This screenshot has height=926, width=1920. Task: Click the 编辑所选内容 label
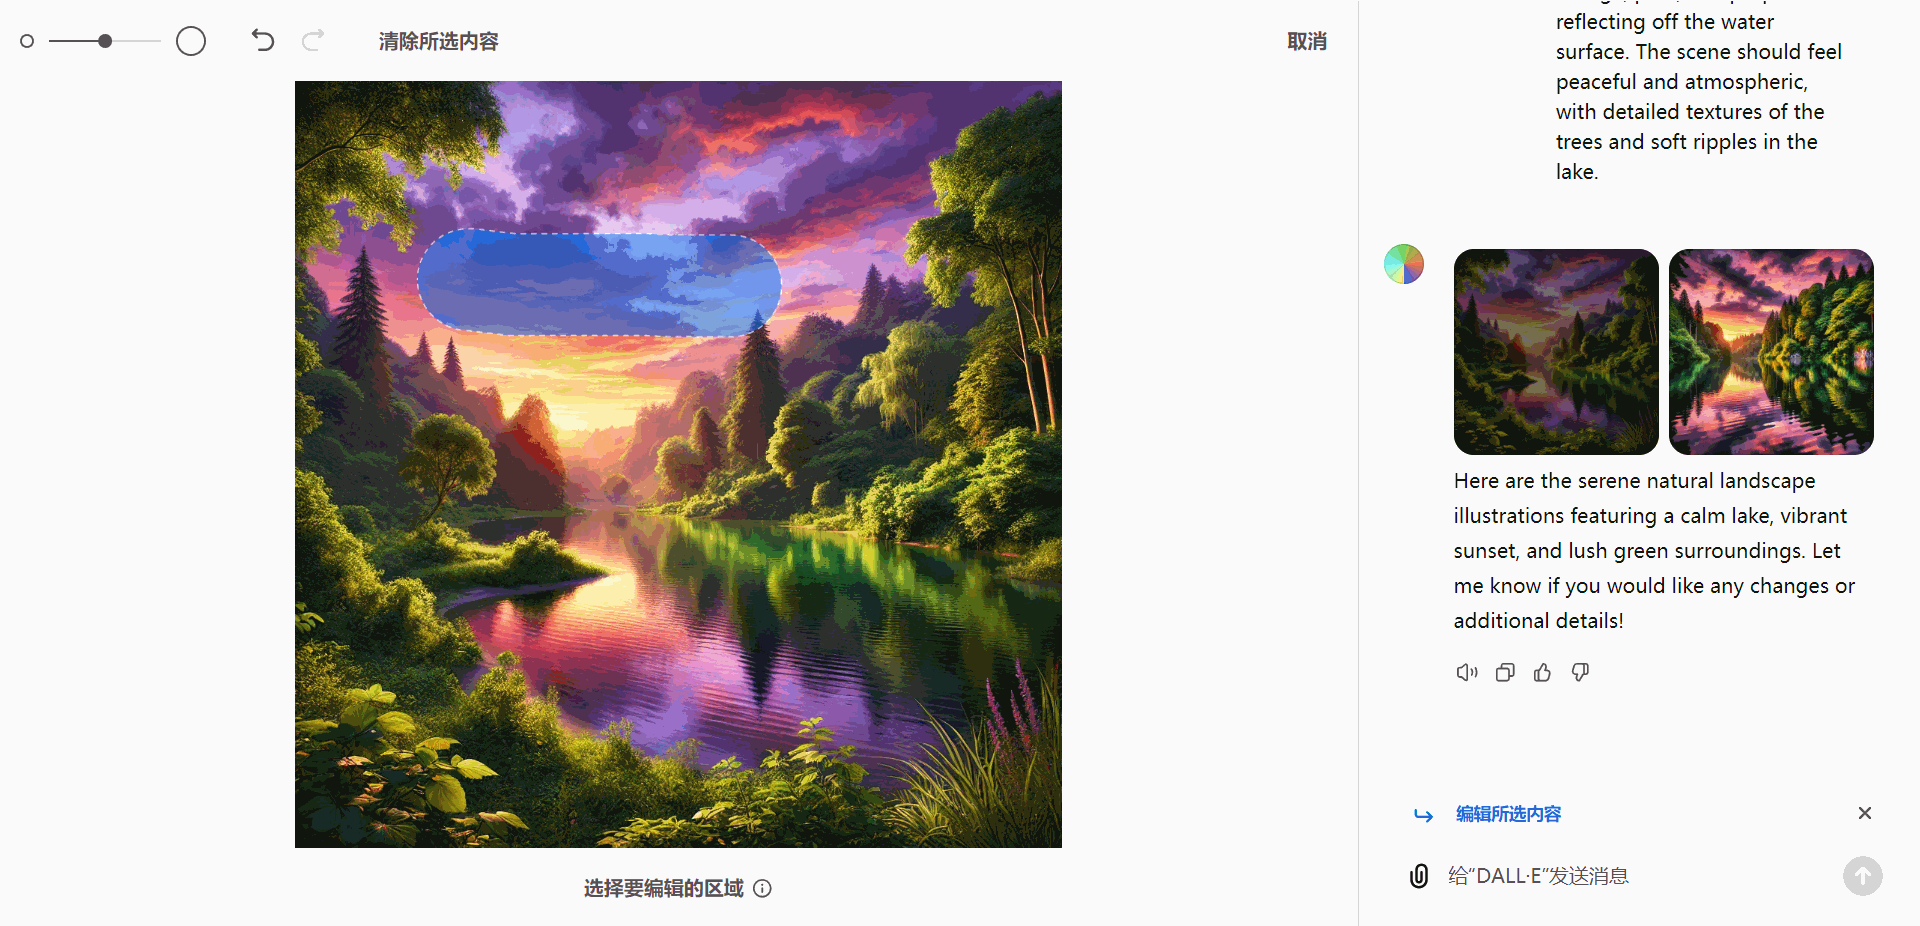[1508, 814]
